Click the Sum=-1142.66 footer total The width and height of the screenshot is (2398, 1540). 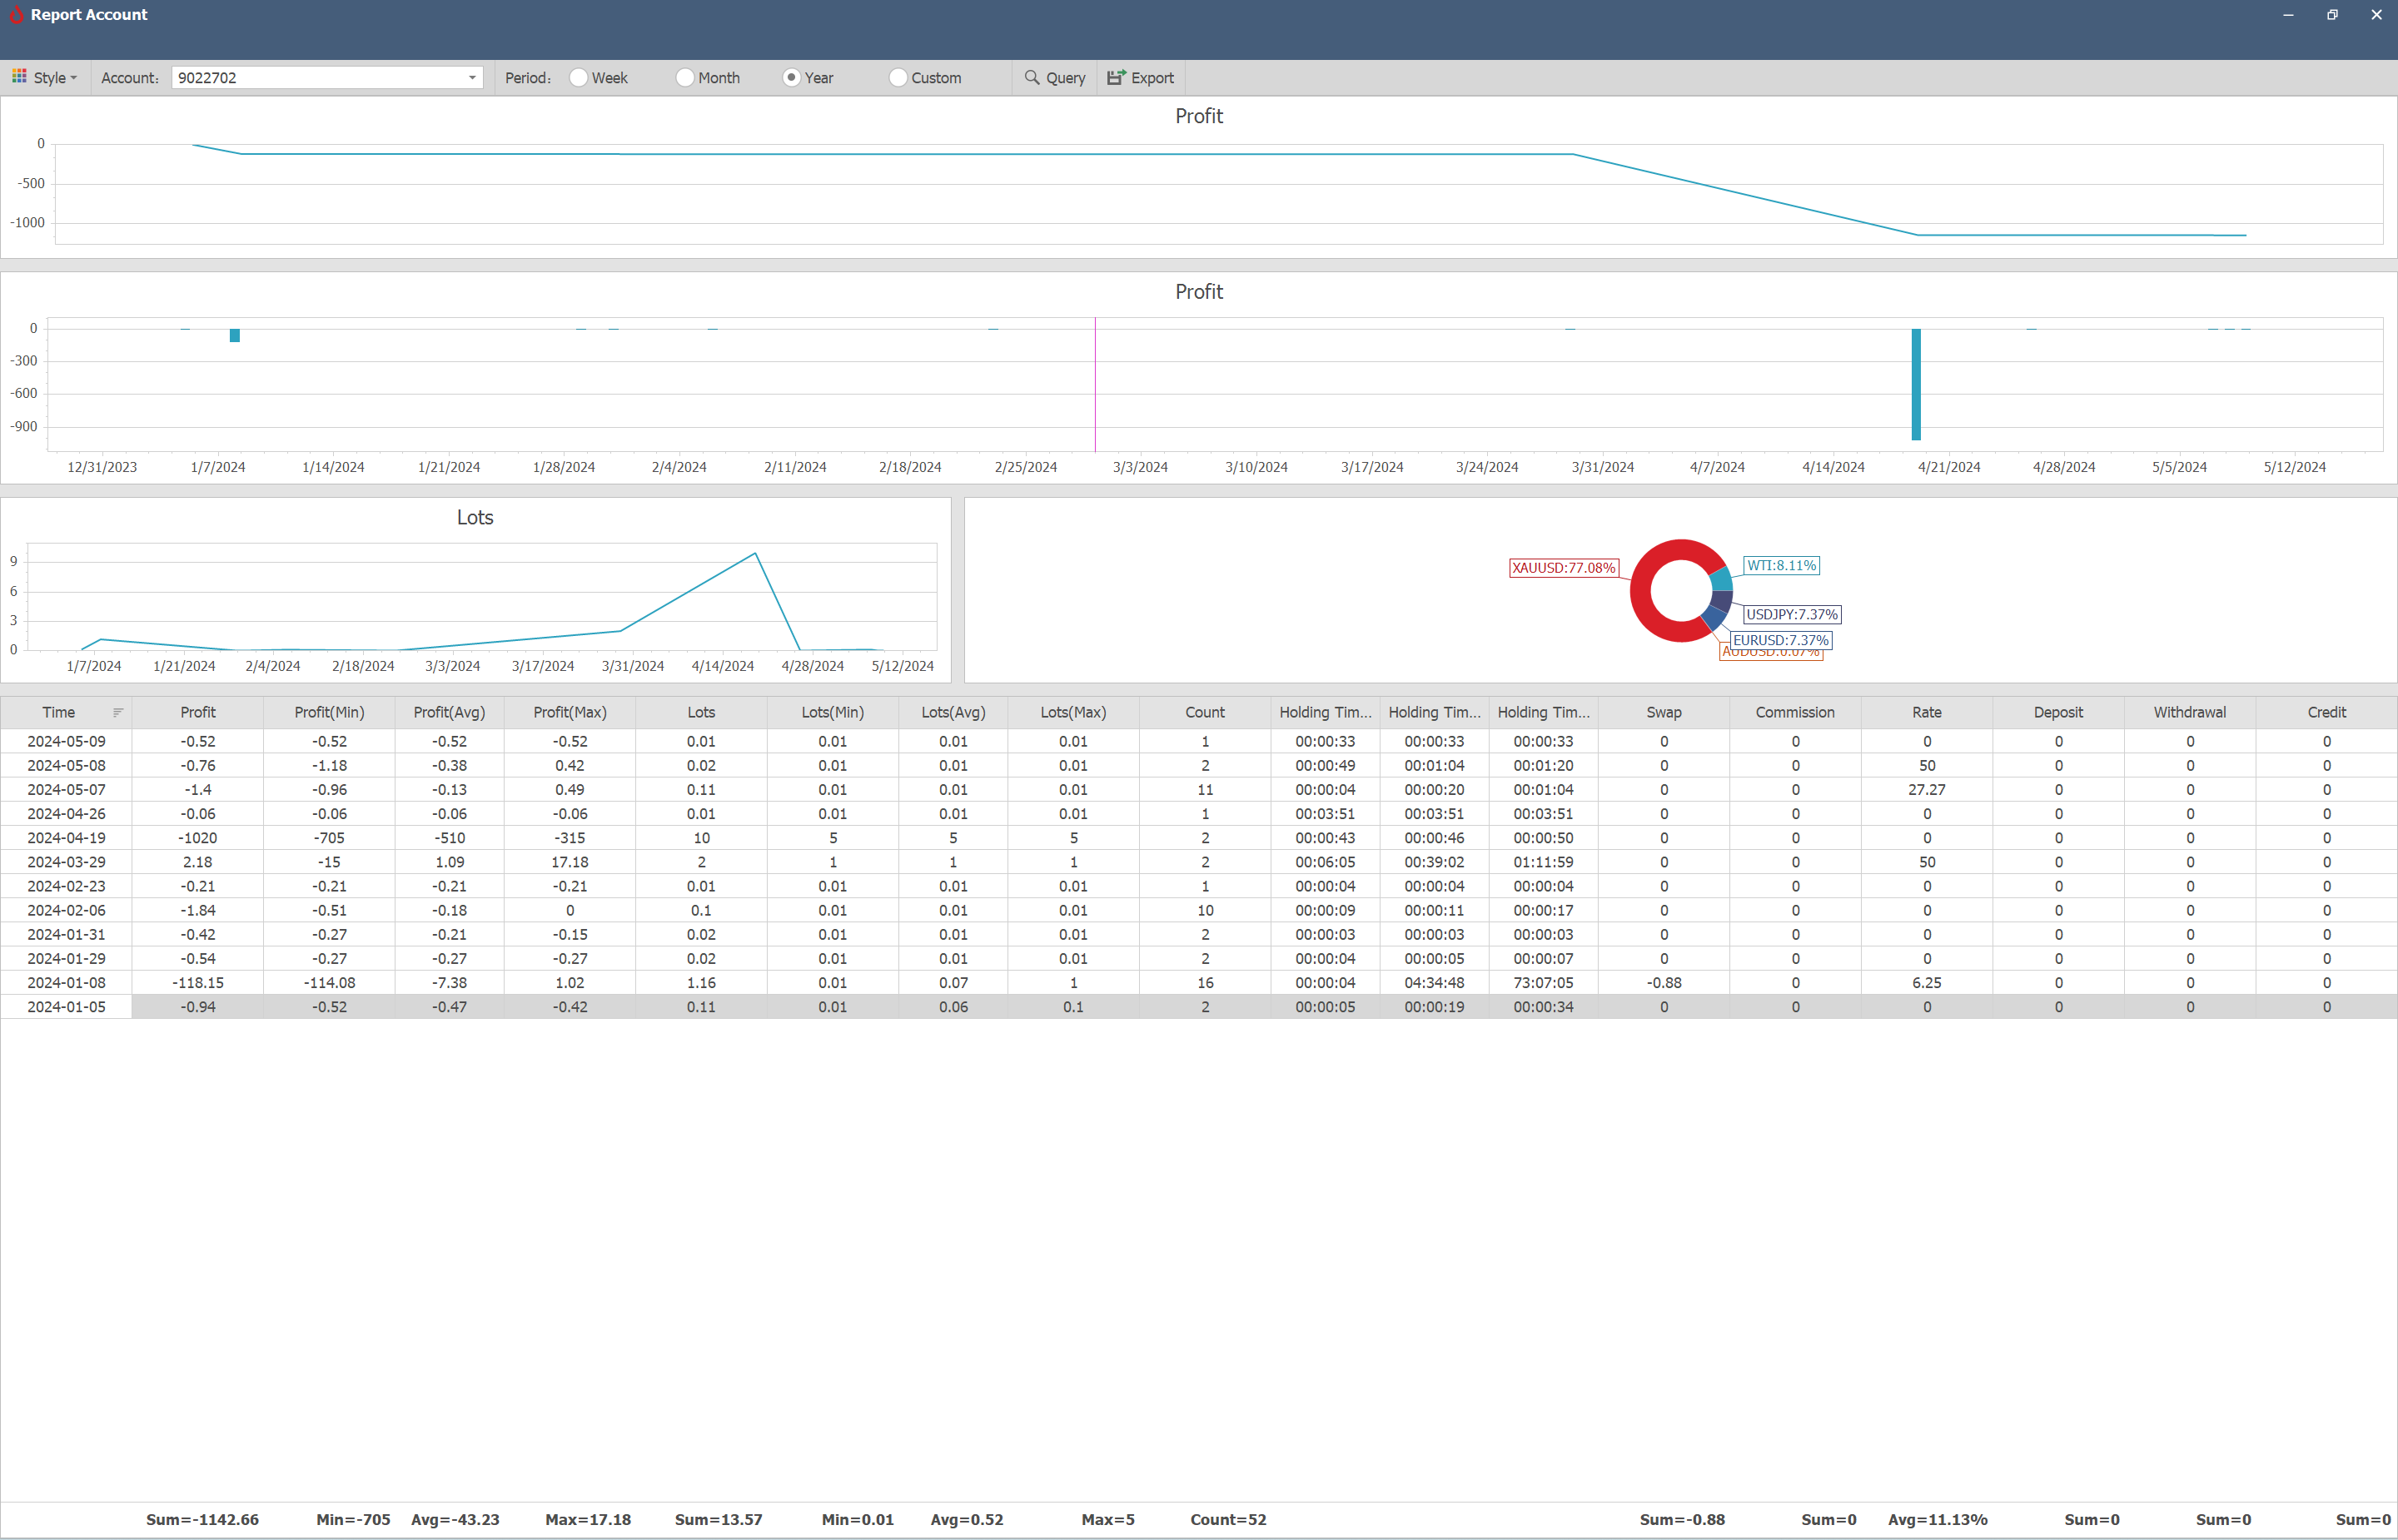tap(202, 1519)
